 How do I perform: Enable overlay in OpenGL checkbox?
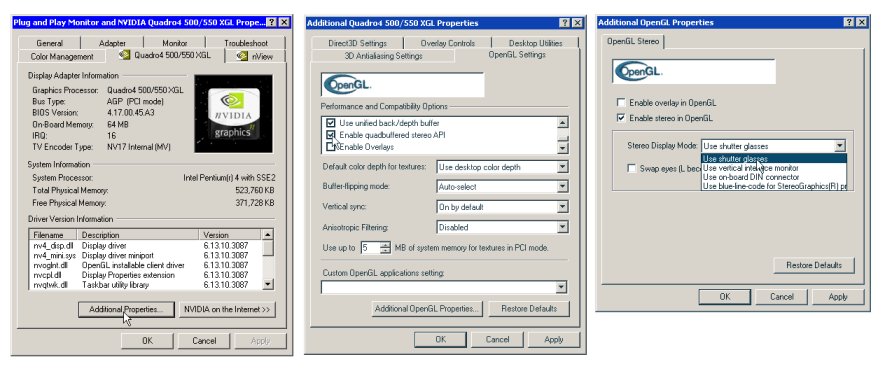click(x=621, y=103)
